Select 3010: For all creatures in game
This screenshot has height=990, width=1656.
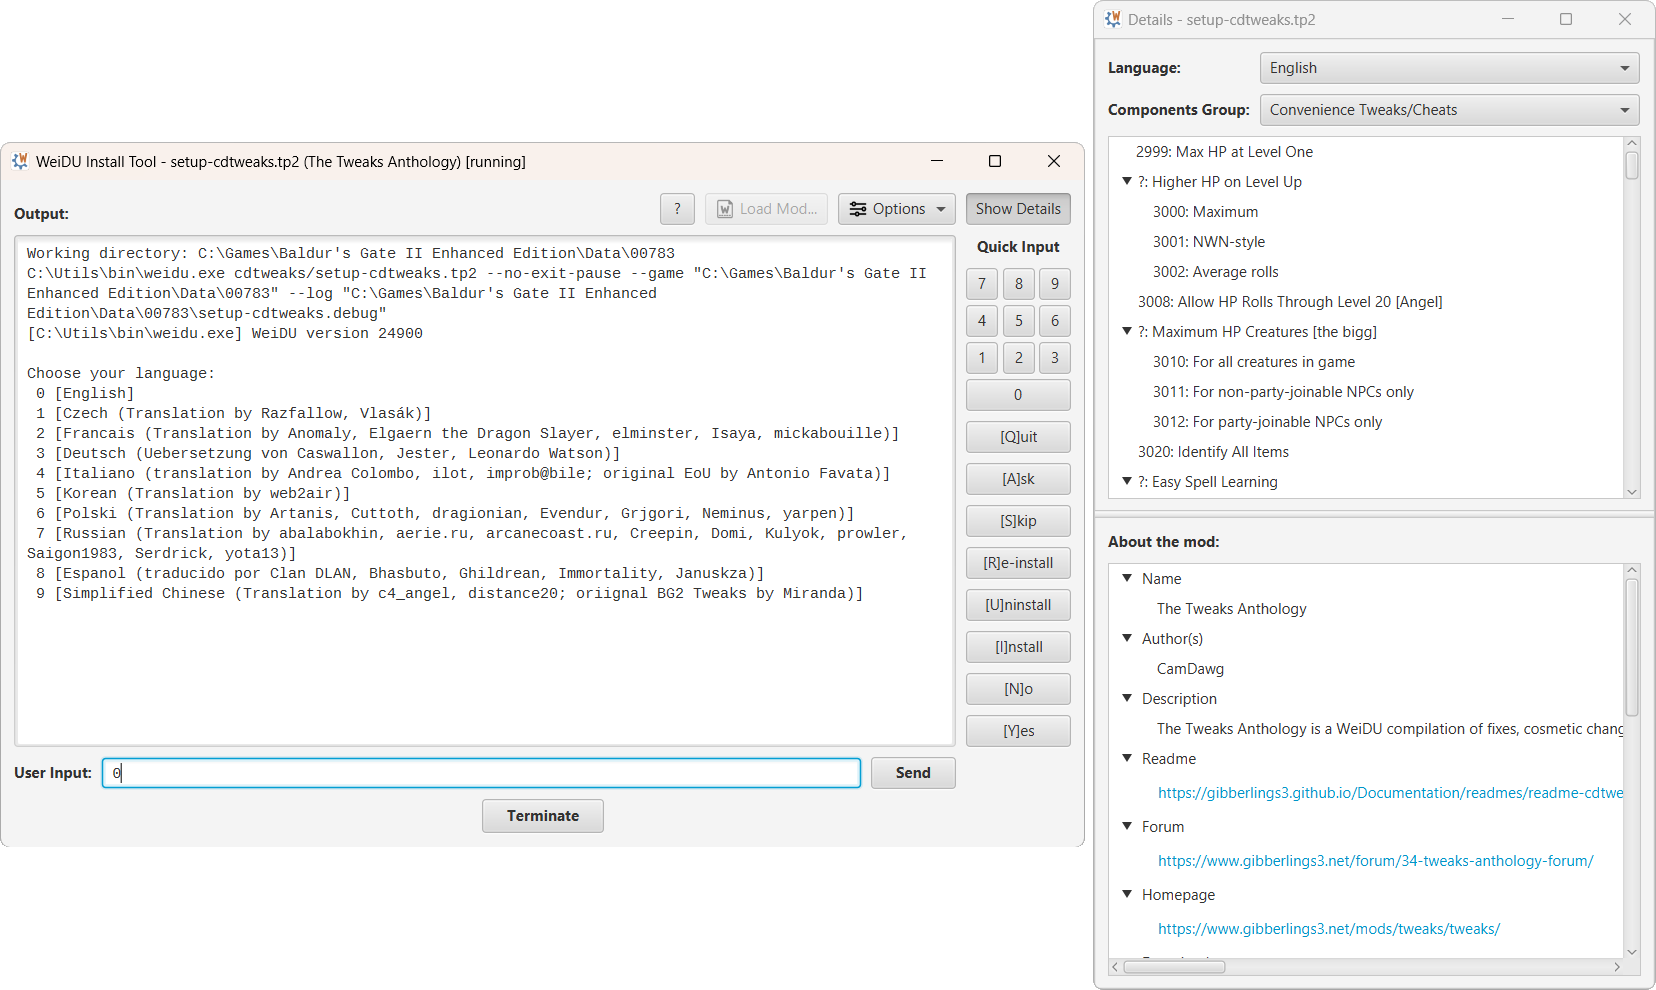1254,362
